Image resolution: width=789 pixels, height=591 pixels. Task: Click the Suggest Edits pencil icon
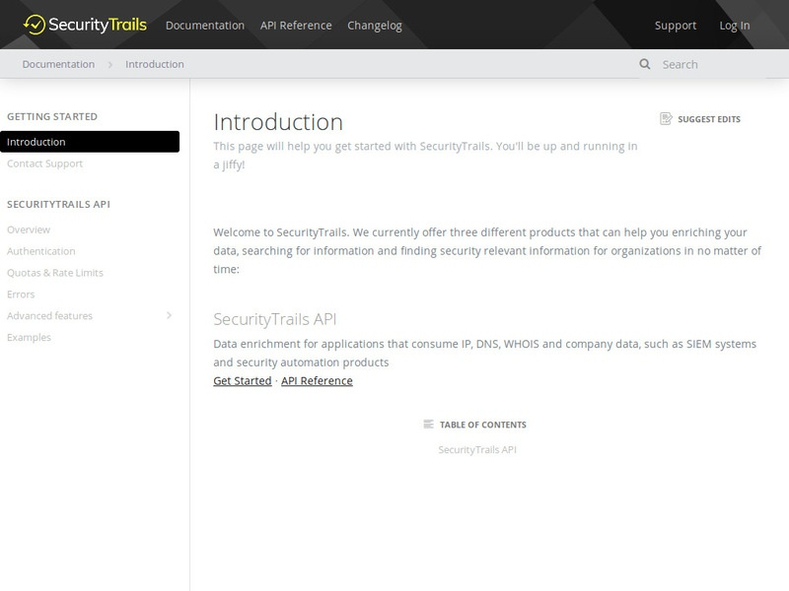pyautogui.click(x=666, y=119)
